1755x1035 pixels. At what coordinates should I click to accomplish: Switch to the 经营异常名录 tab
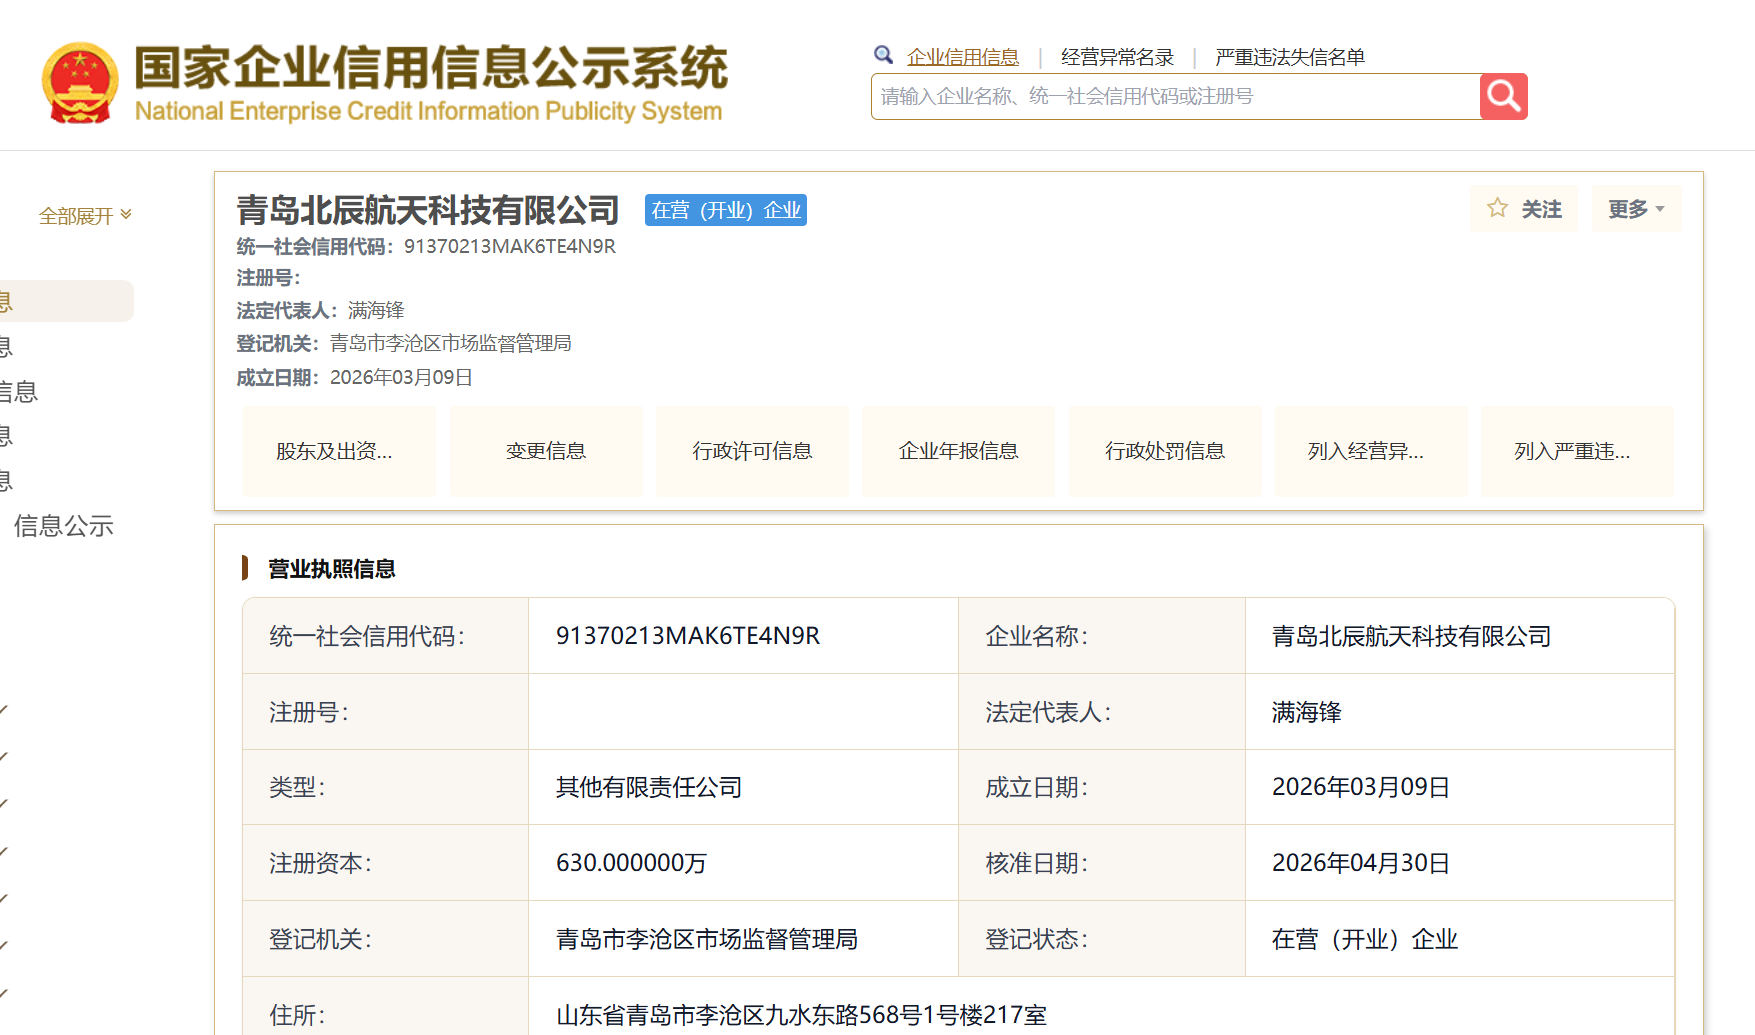(x=1117, y=57)
